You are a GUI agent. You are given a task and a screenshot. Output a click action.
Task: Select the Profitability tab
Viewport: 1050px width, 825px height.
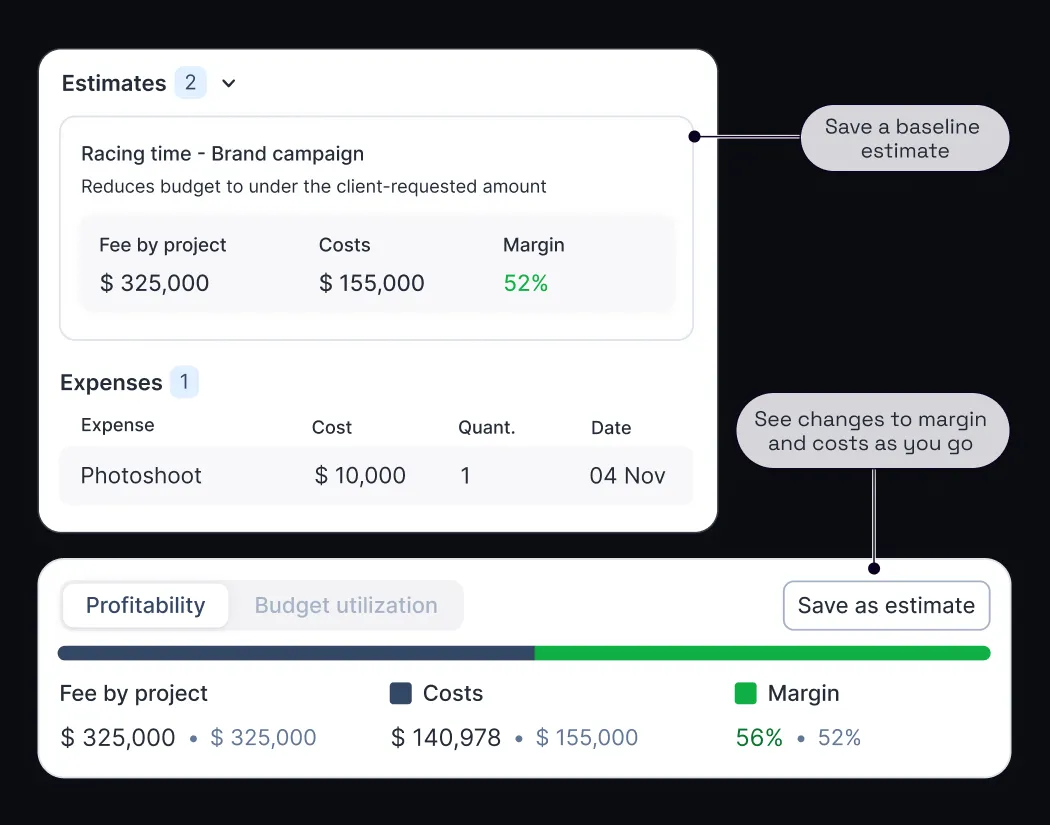coord(145,605)
